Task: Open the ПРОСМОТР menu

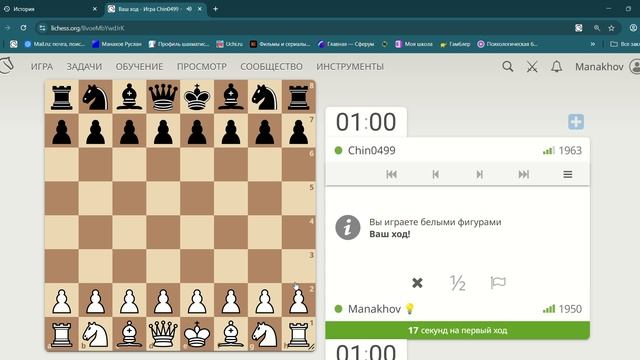Action: [202, 67]
